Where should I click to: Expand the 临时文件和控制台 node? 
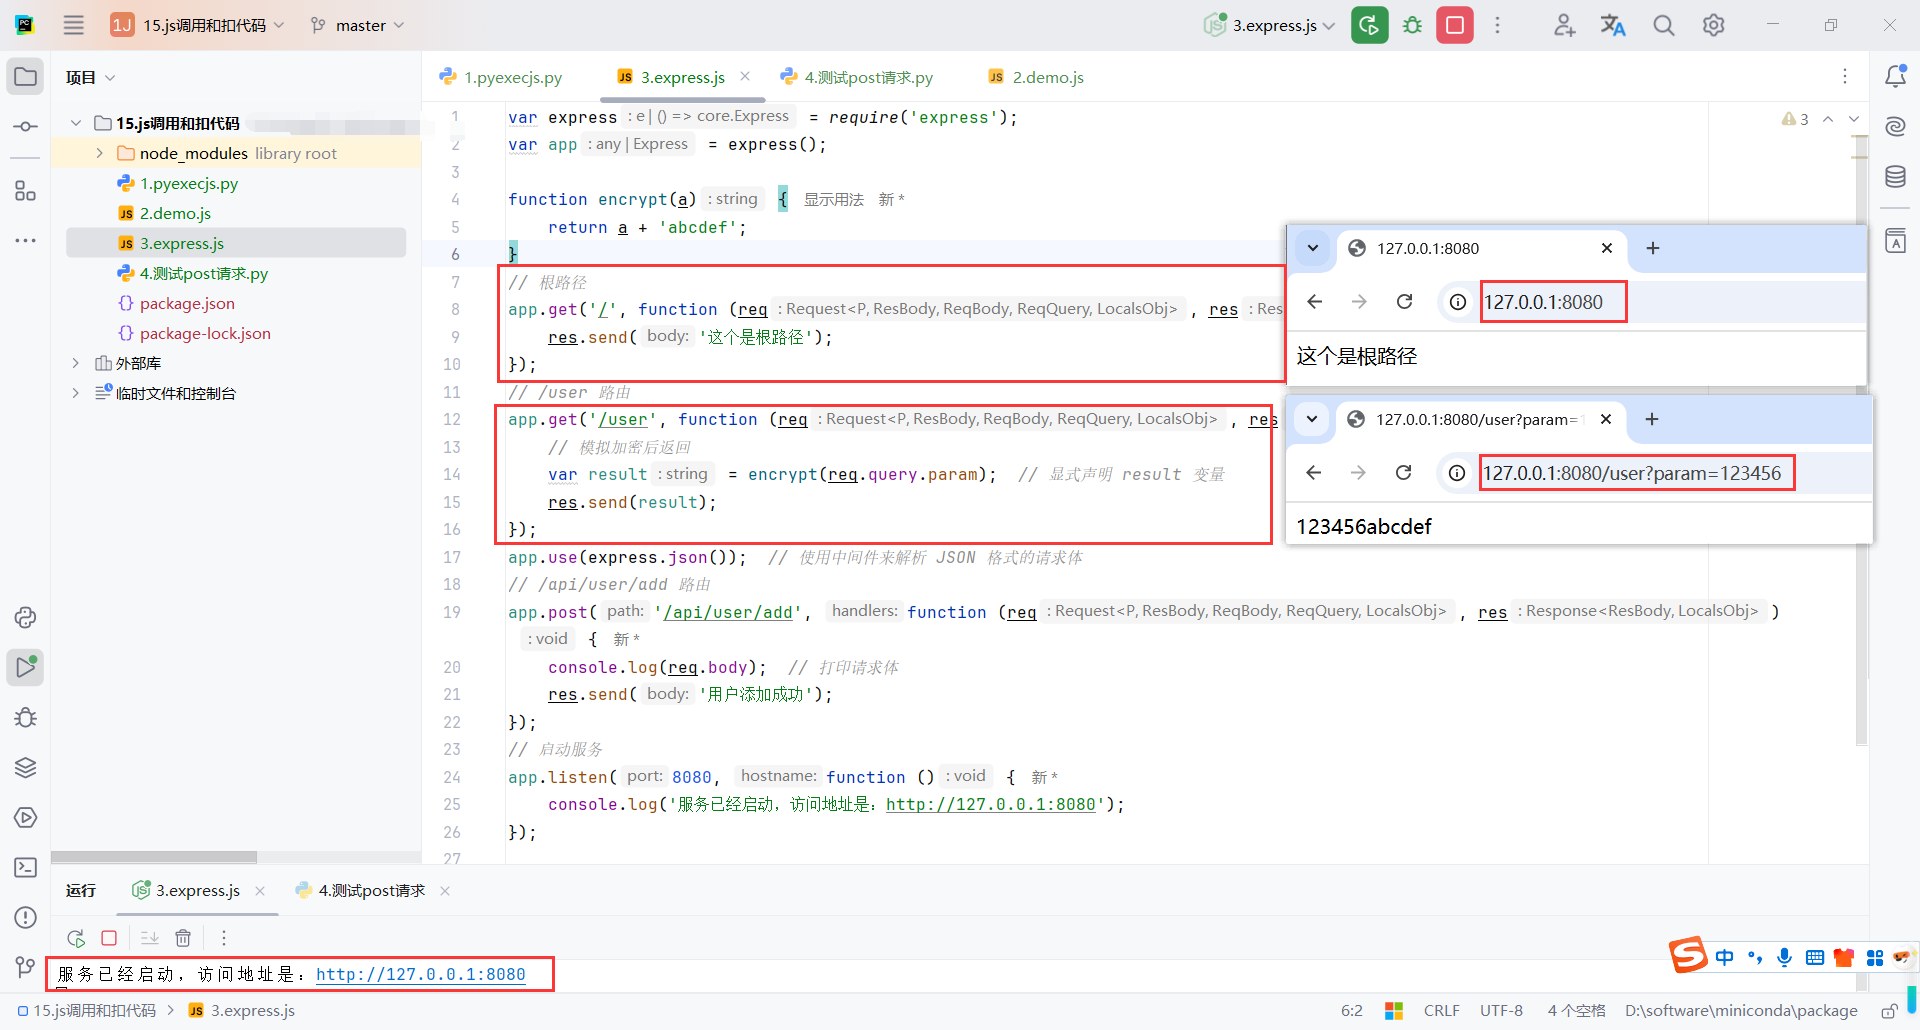pyautogui.click(x=76, y=393)
